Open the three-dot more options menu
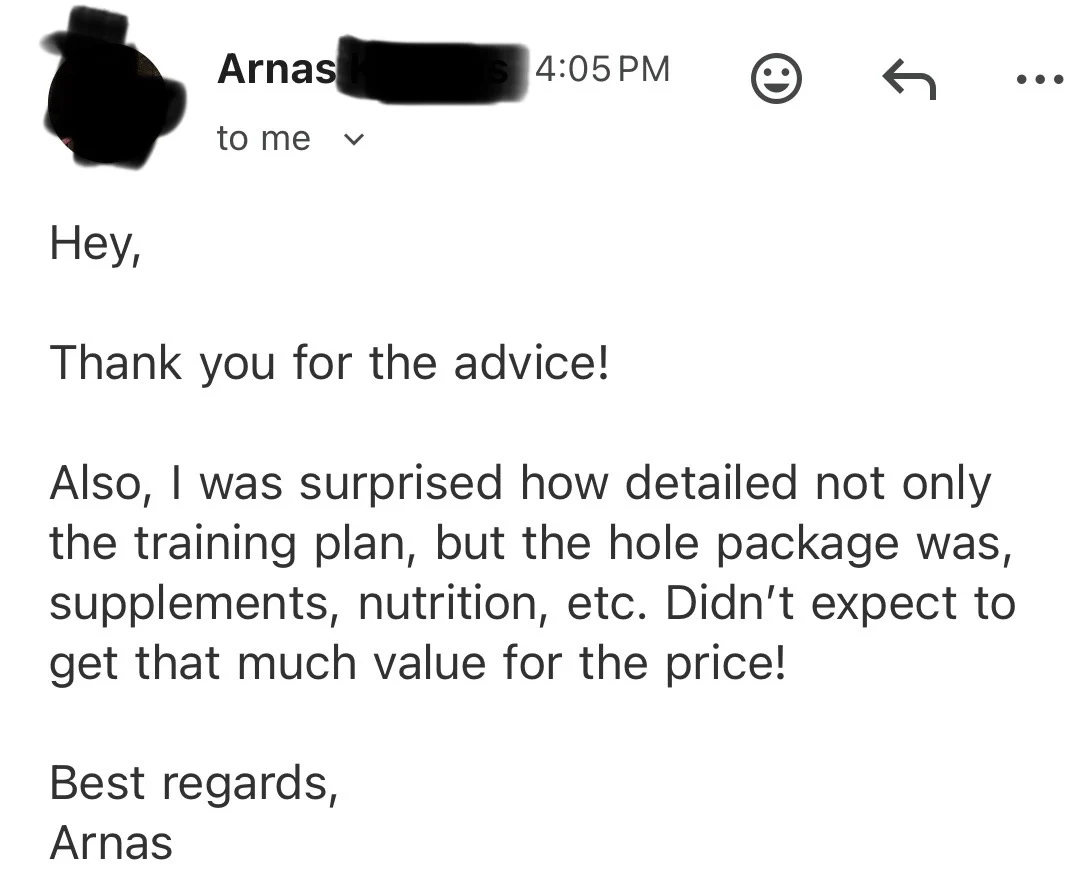This screenshot has width=1079, height=883. coord(1040,80)
